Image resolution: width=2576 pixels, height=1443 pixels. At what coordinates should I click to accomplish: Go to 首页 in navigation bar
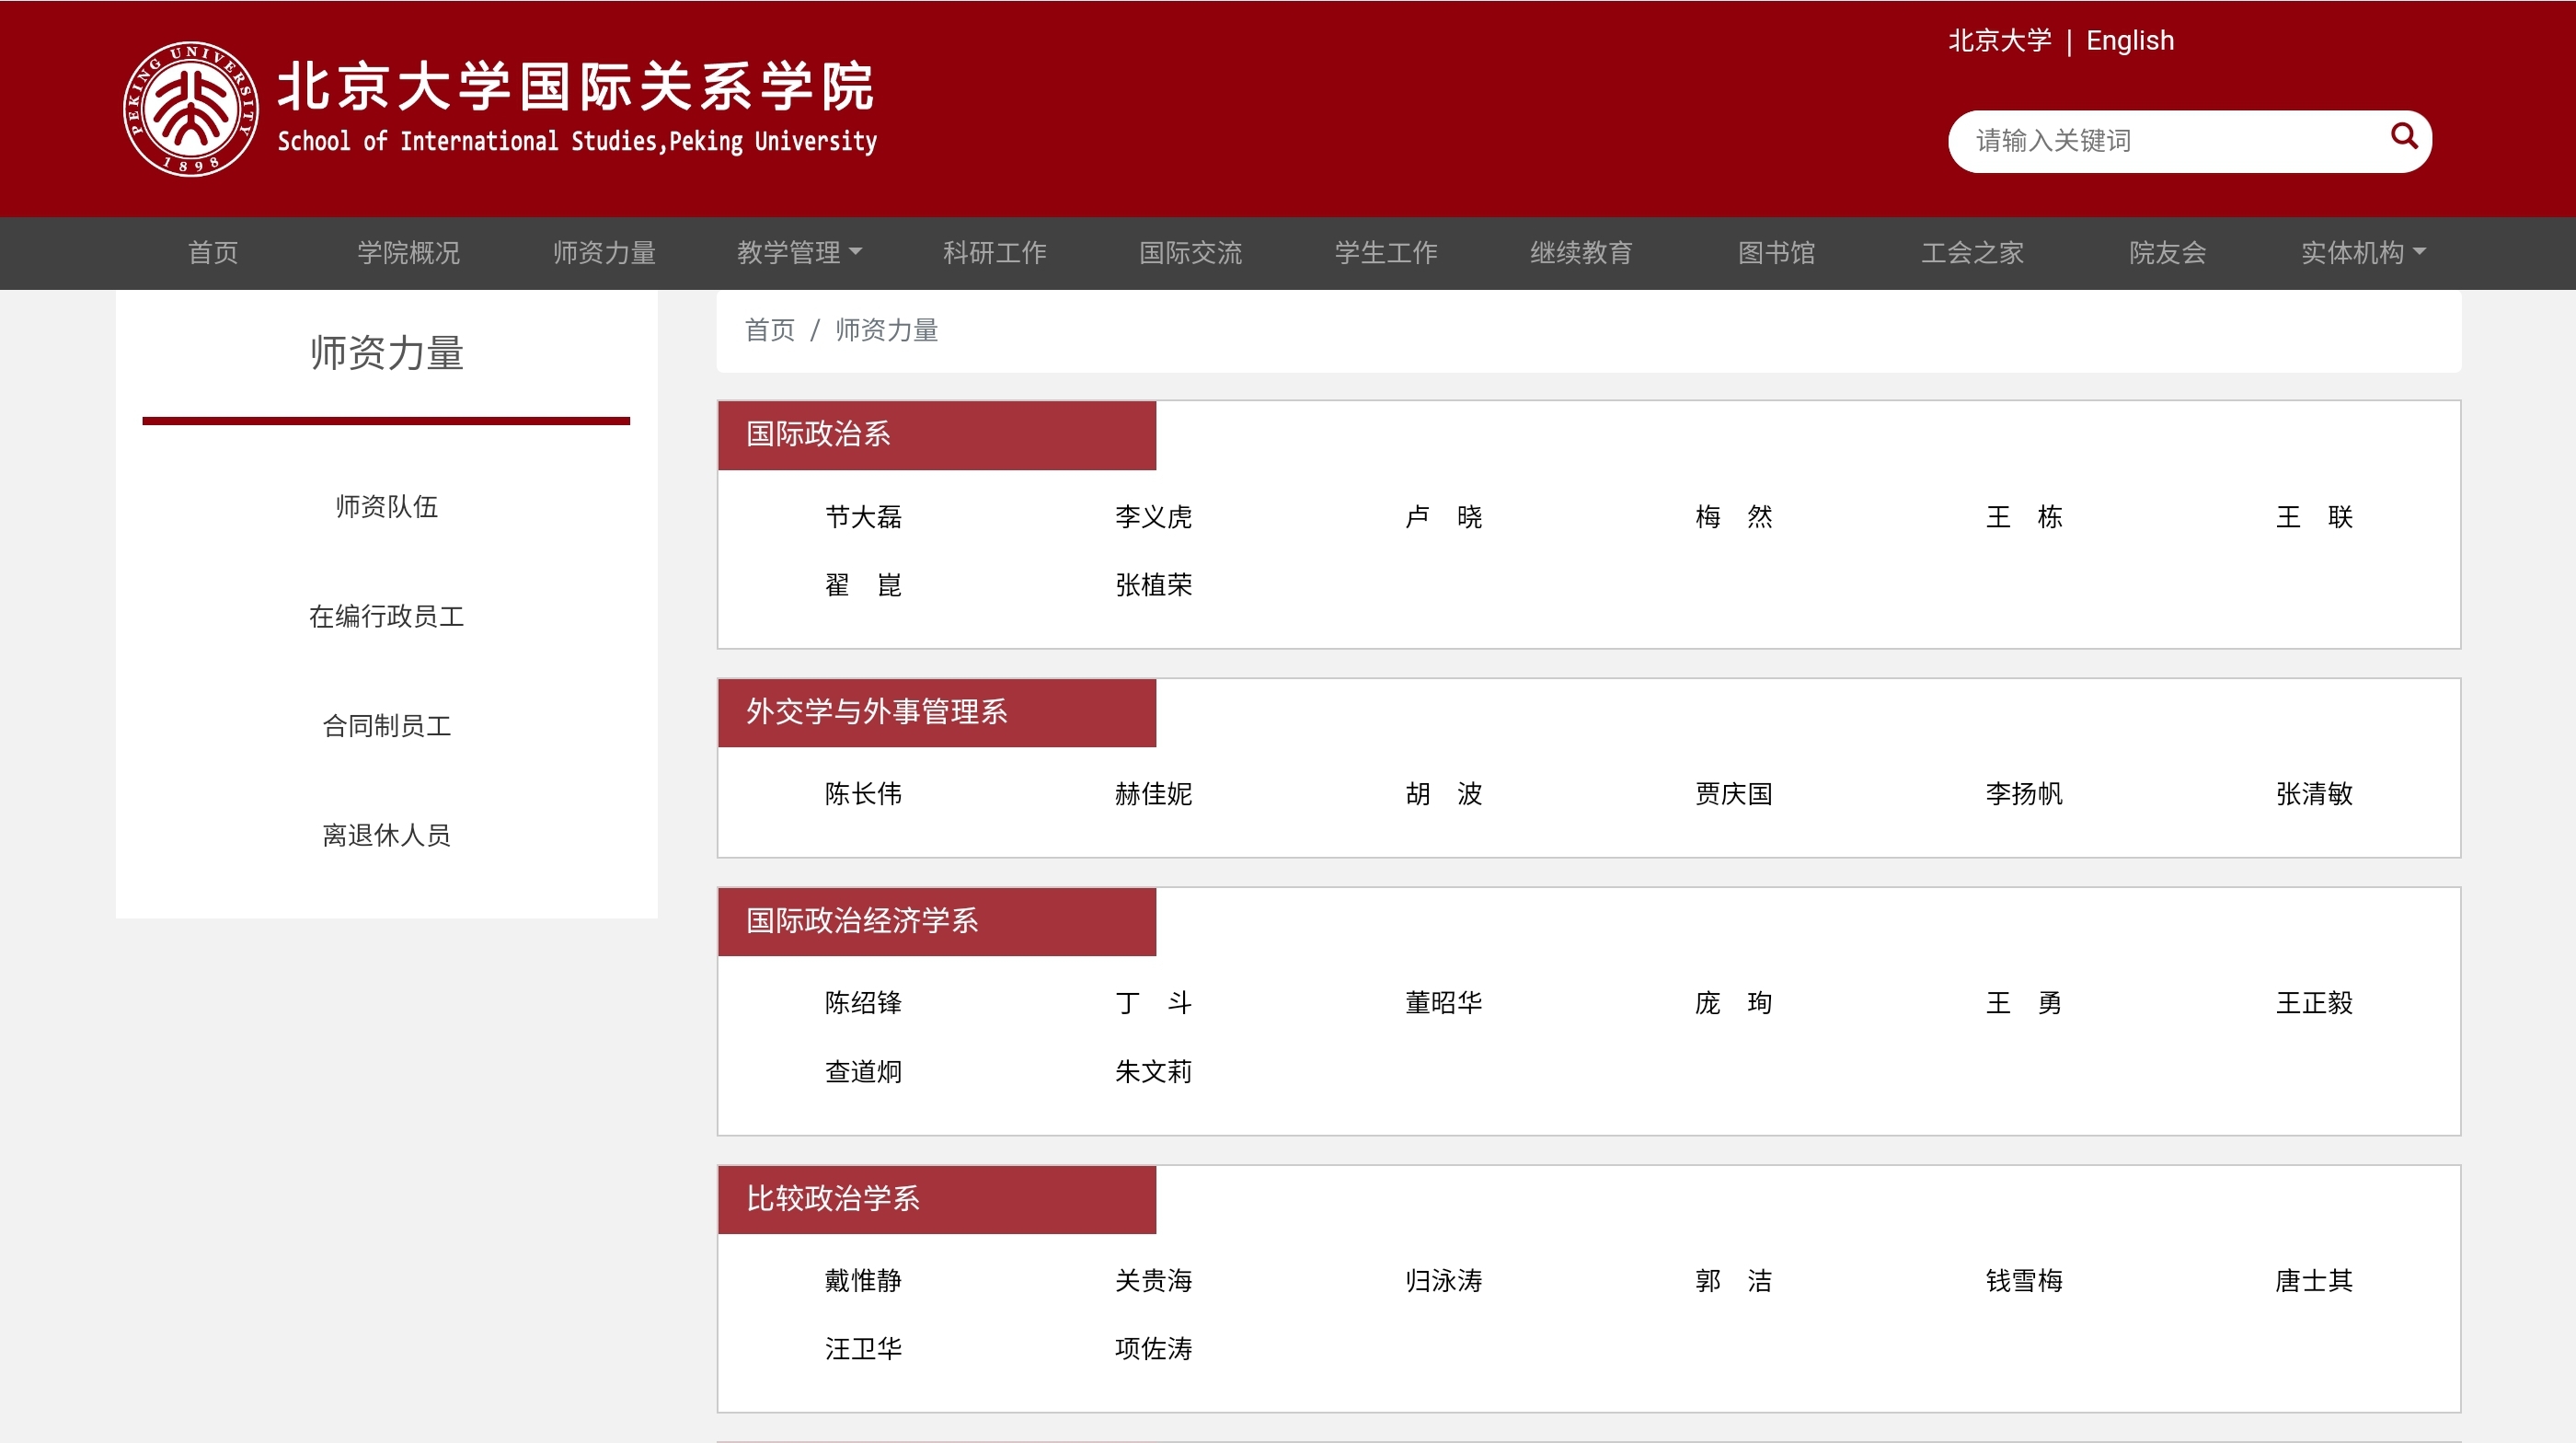(213, 252)
